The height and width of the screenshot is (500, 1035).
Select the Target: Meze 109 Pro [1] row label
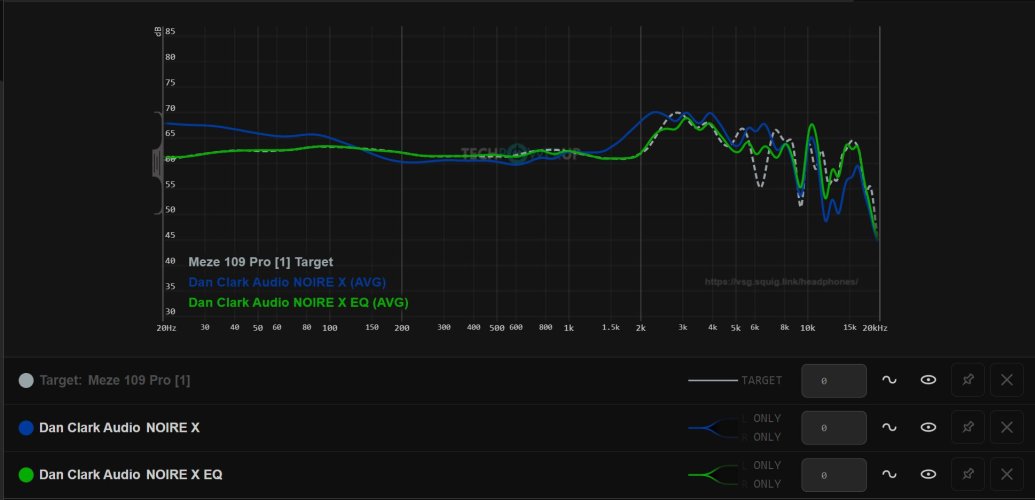(x=115, y=381)
